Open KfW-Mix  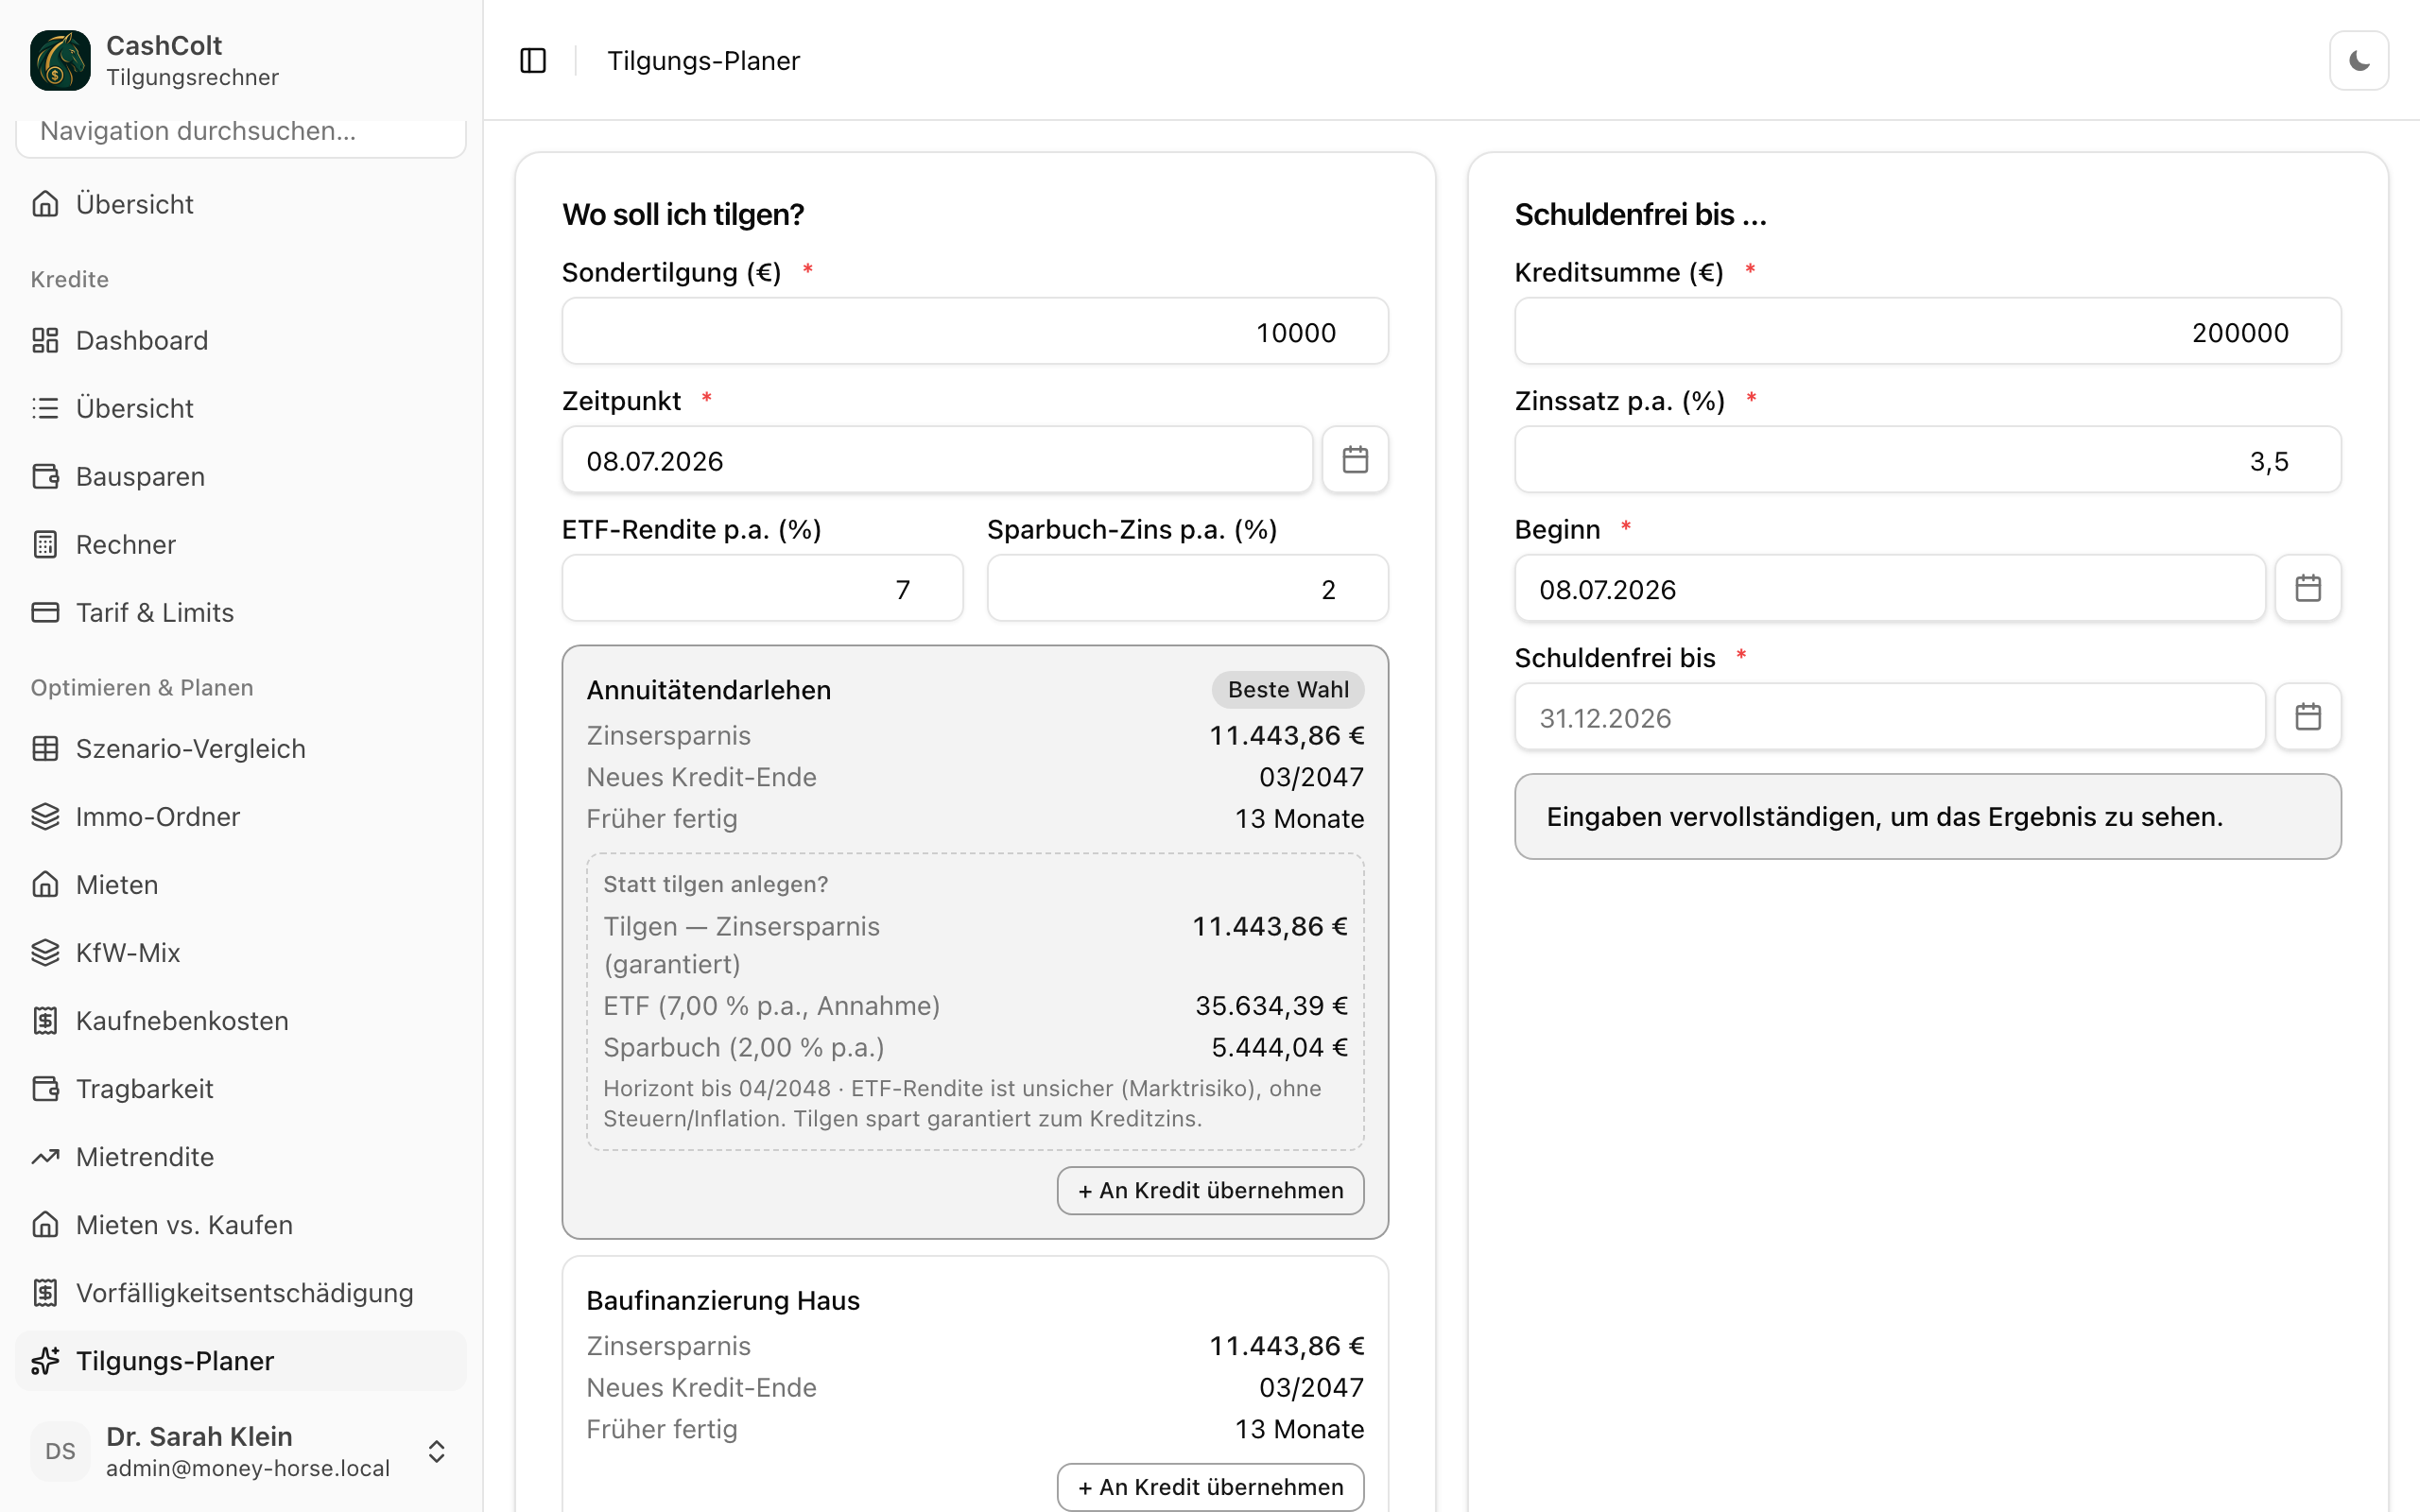pos(241,952)
